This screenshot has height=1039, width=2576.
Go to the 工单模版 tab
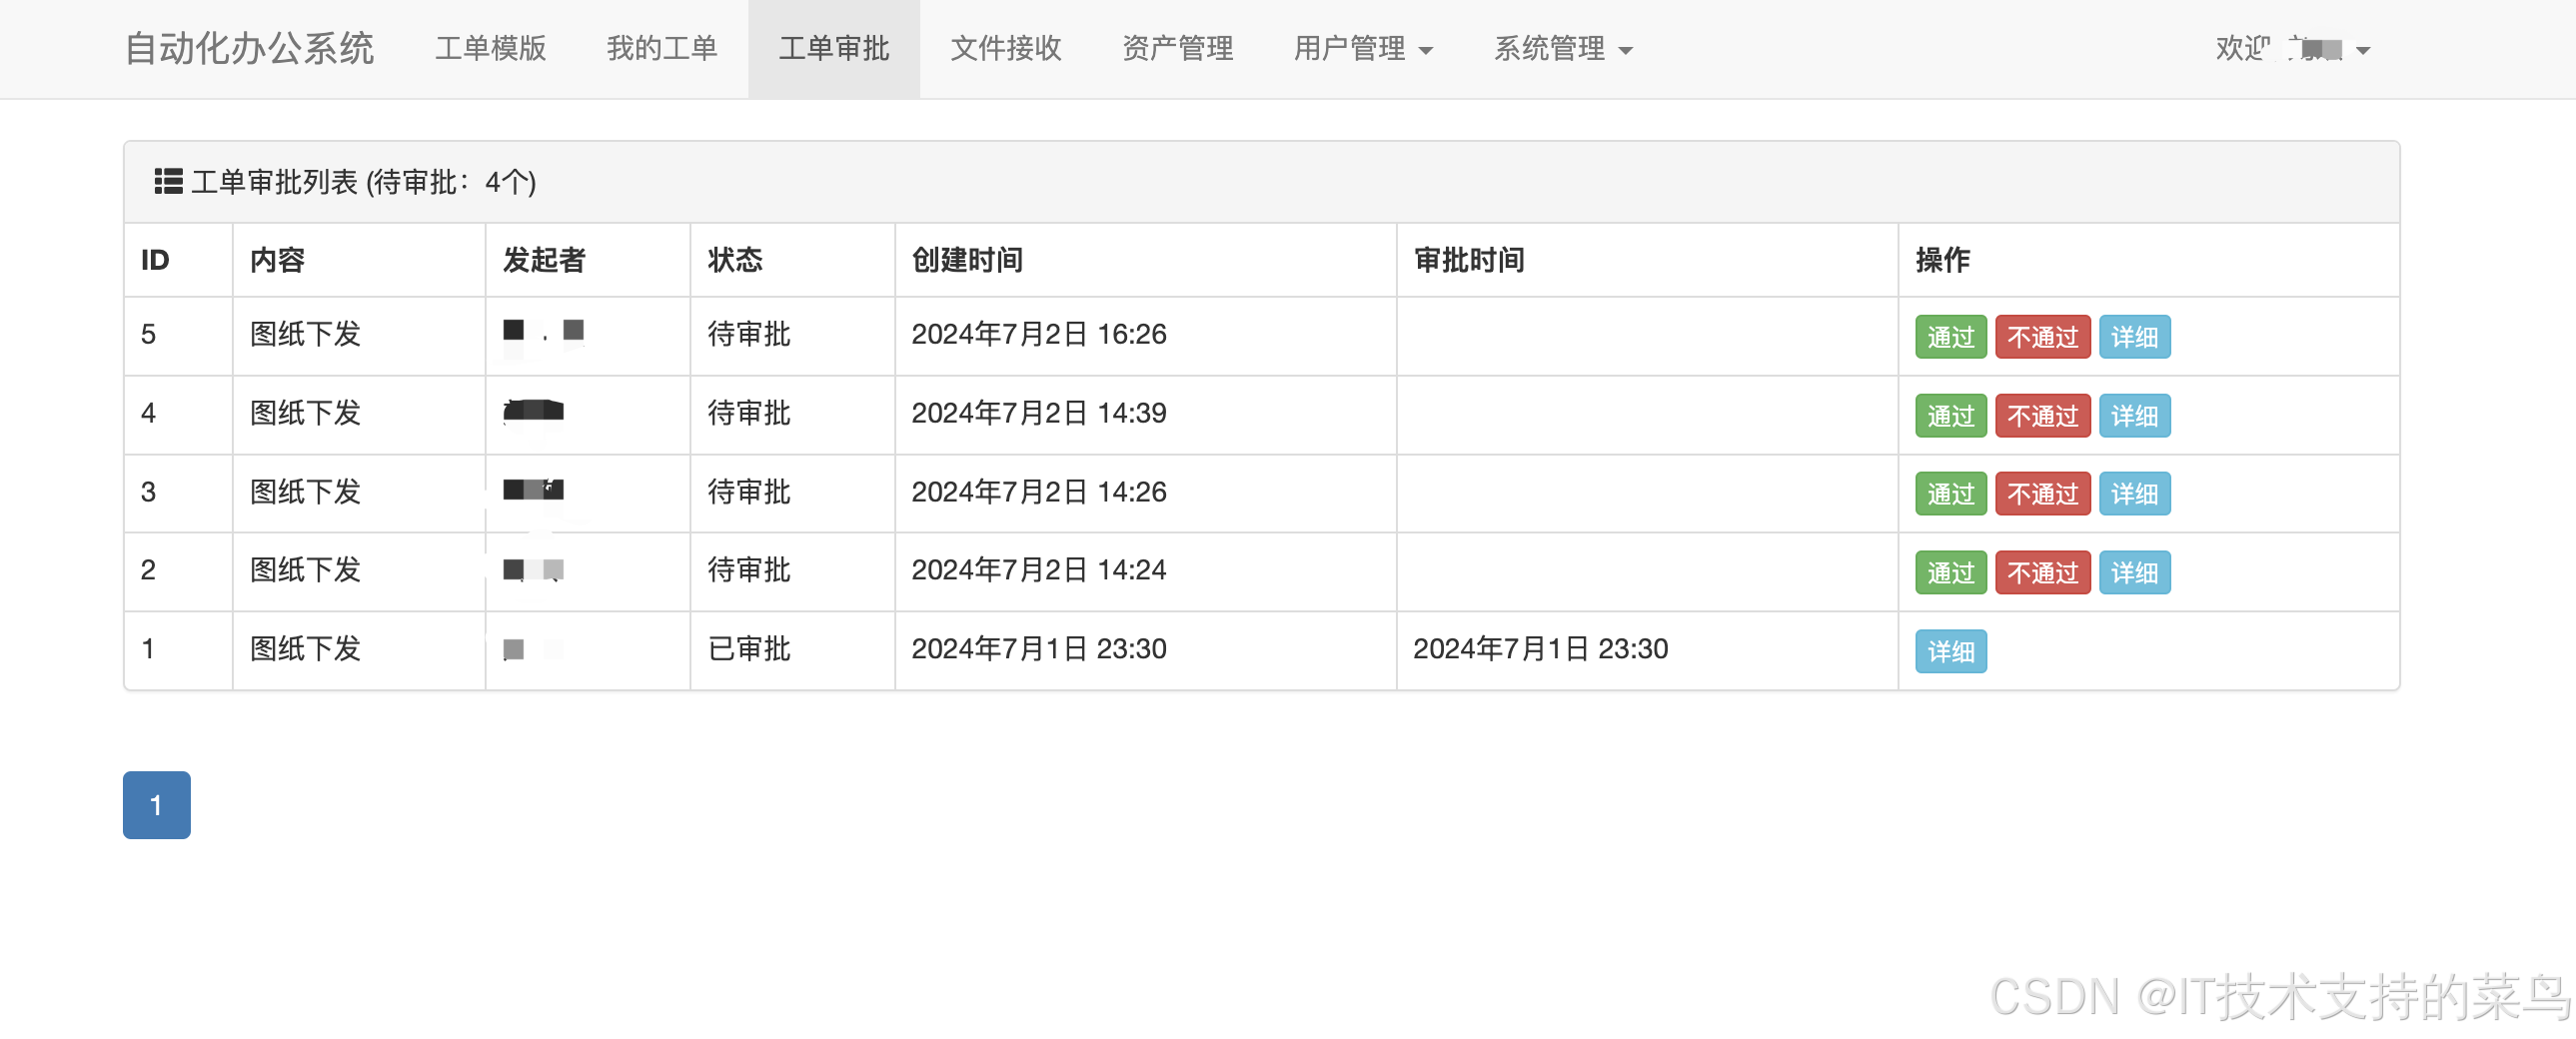pos(491,49)
